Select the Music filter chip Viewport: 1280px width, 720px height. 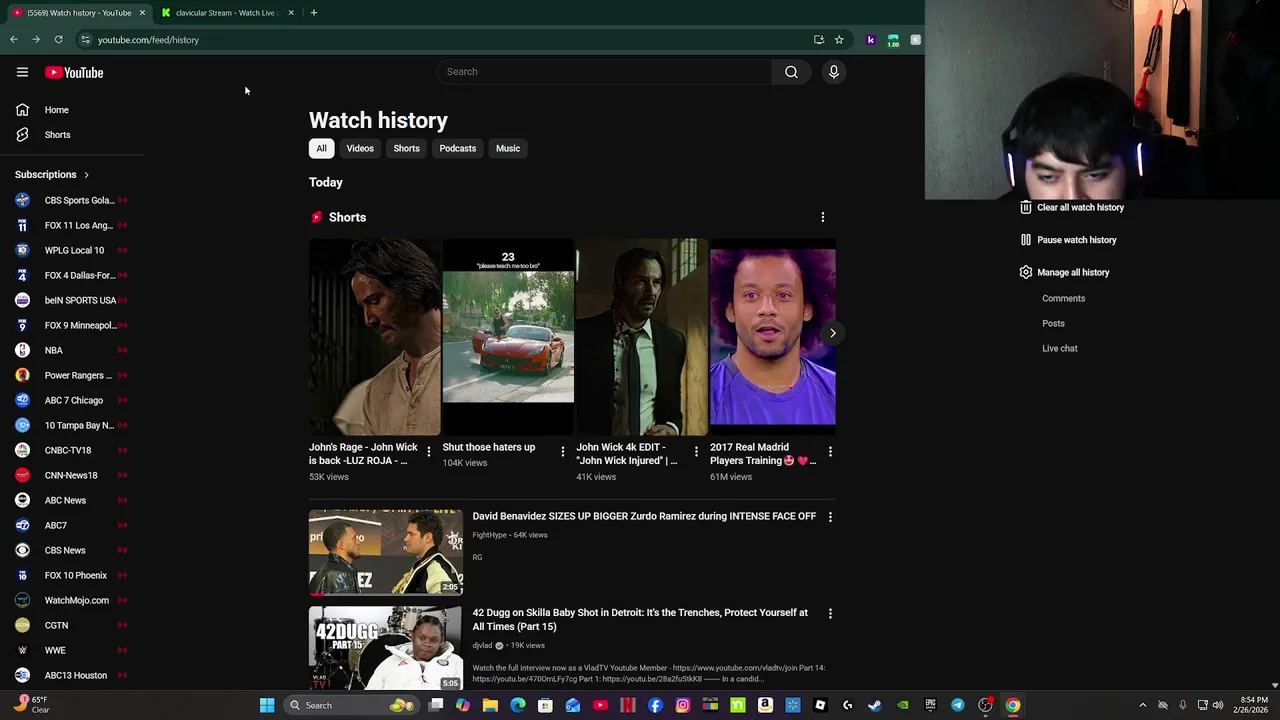508,148
